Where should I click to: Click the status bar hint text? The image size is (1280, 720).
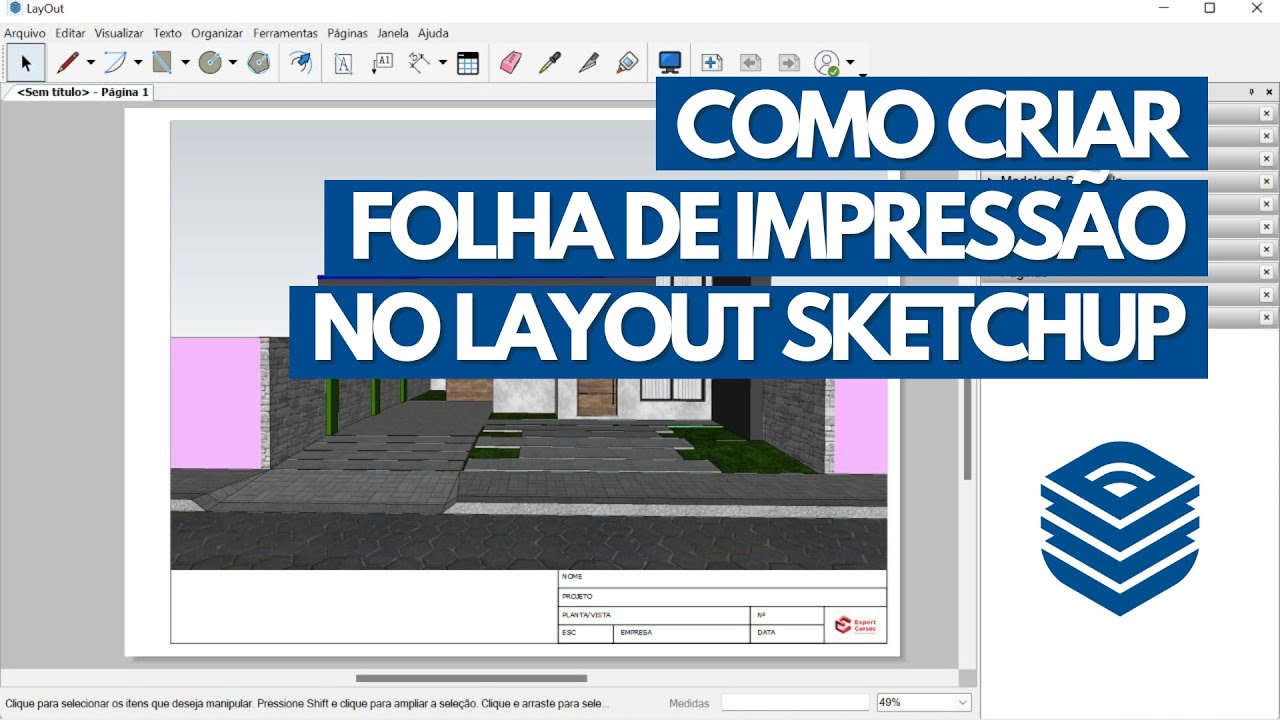click(307, 703)
